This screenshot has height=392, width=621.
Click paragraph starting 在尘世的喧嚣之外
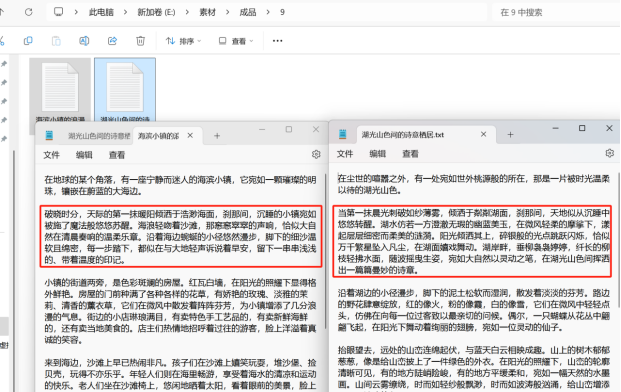coord(474,185)
